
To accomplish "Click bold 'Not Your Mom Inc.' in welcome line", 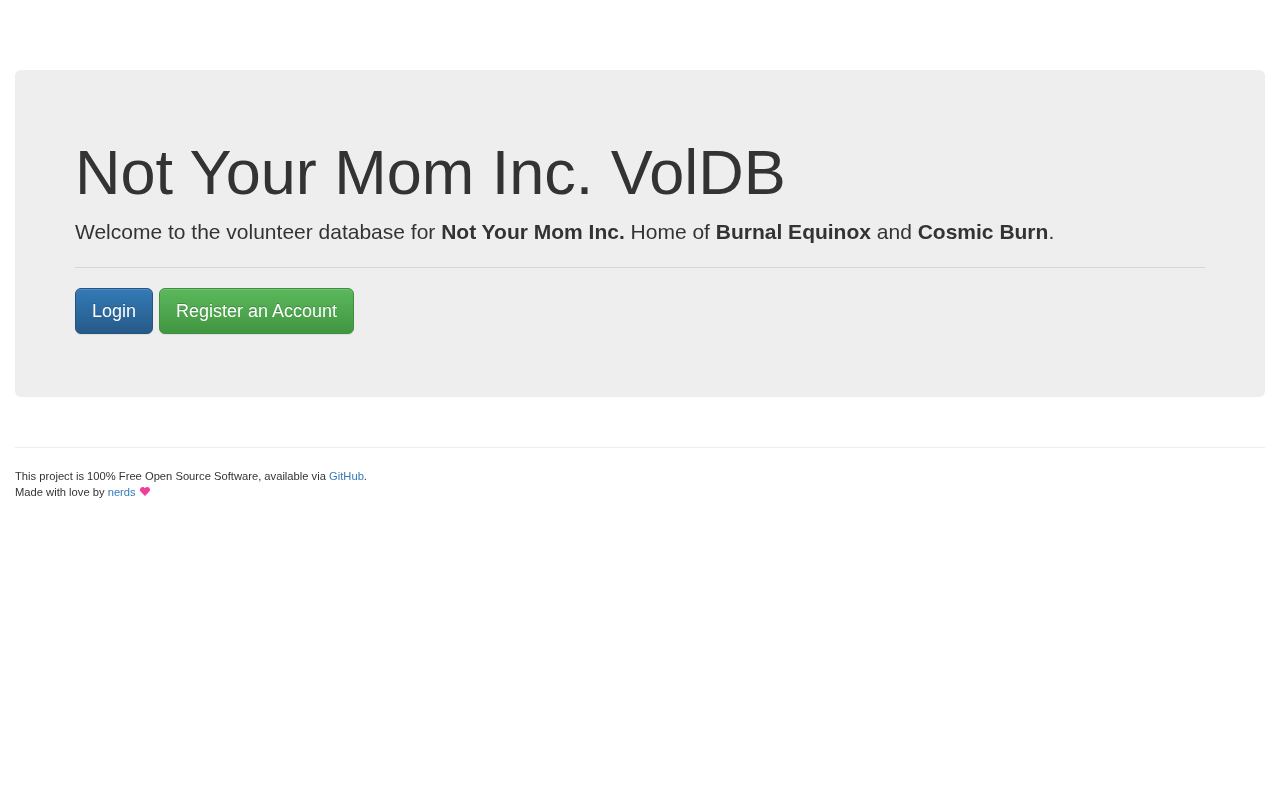I will pyautogui.click(x=533, y=232).
